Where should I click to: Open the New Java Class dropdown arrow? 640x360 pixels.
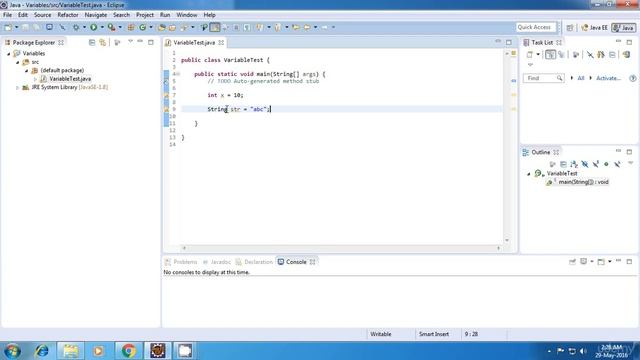coord(151,27)
